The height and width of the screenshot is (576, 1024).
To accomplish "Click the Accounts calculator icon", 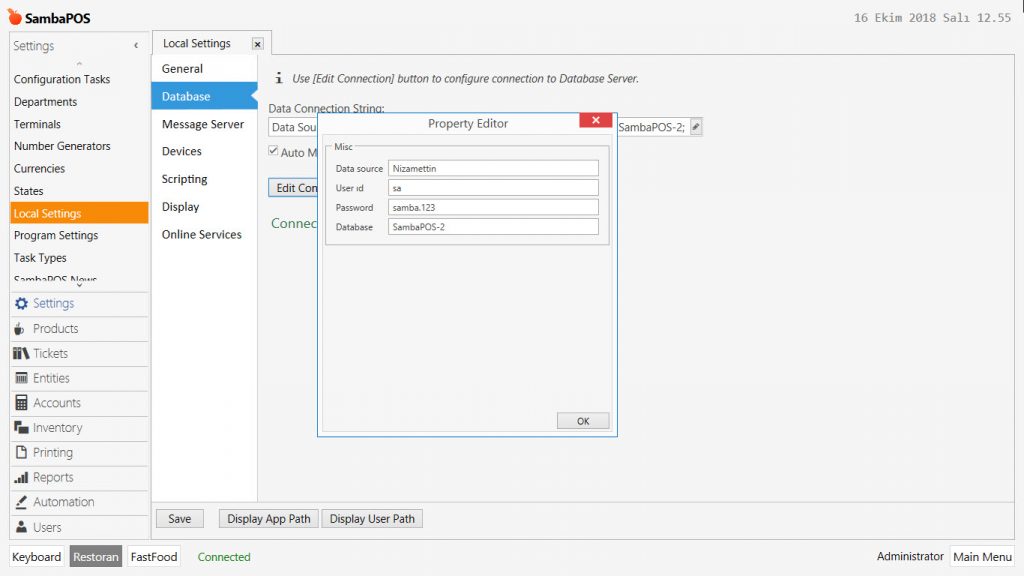I will 21,403.
